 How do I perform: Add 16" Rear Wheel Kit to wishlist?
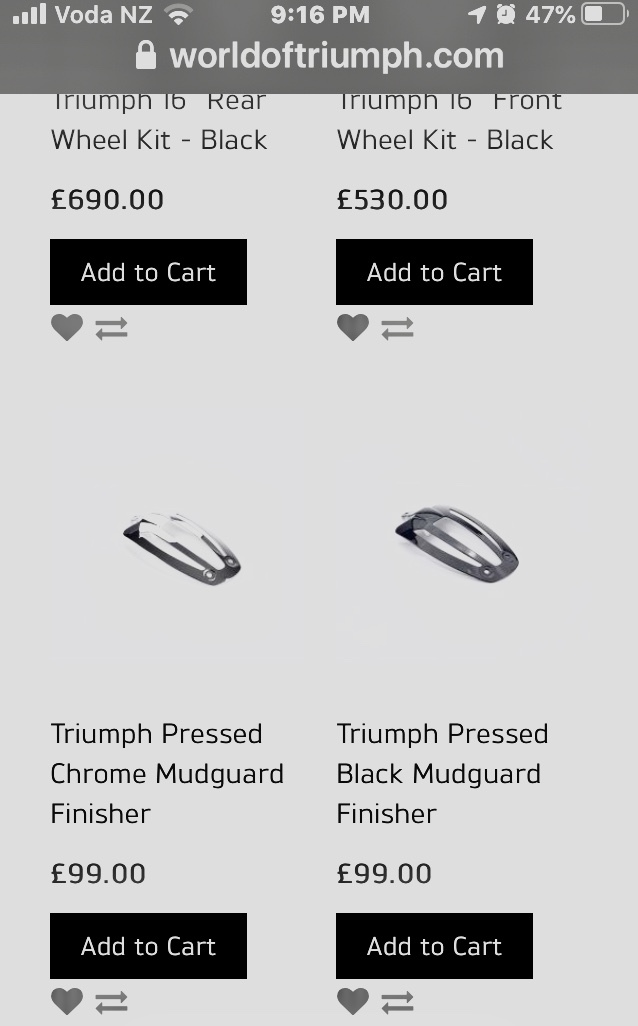pyautogui.click(x=67, y=327)
